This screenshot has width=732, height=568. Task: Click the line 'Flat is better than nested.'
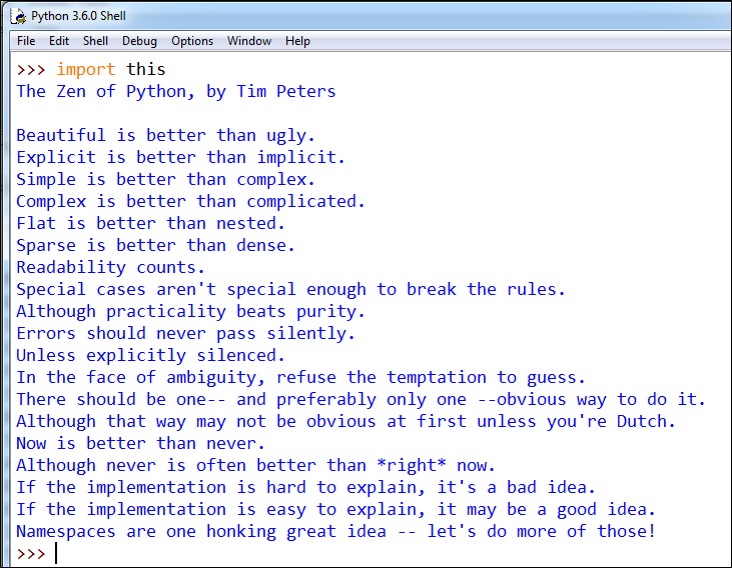pos(150,224)
